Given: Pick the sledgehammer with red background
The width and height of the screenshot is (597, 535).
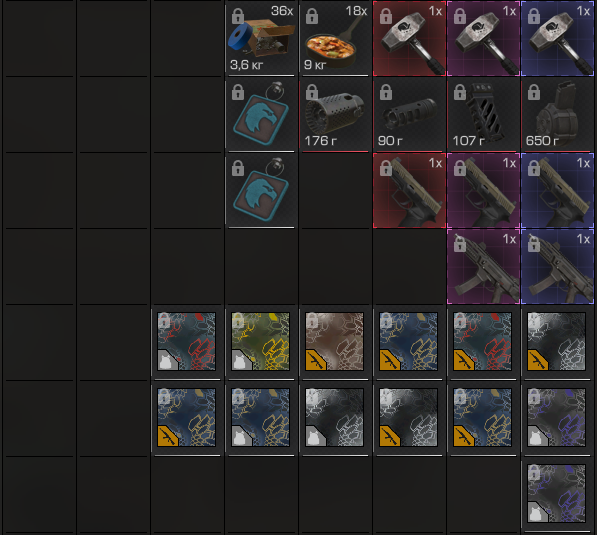Looking at the screenshot, I should click(409, 38).
